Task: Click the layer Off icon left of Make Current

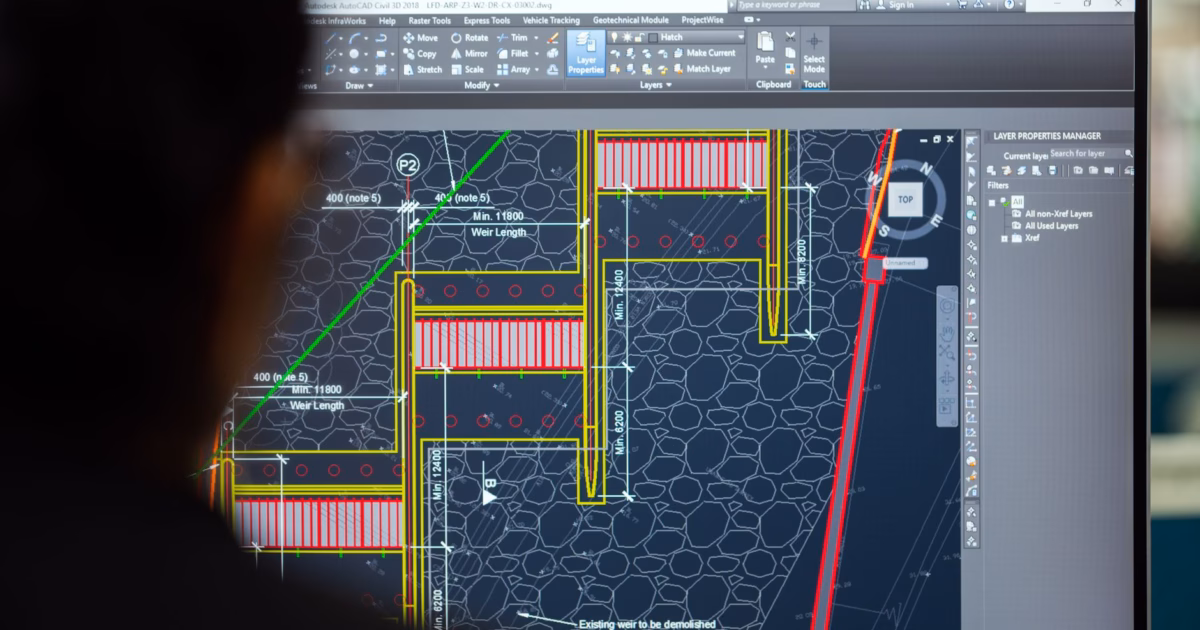Action: pos(615,53)
